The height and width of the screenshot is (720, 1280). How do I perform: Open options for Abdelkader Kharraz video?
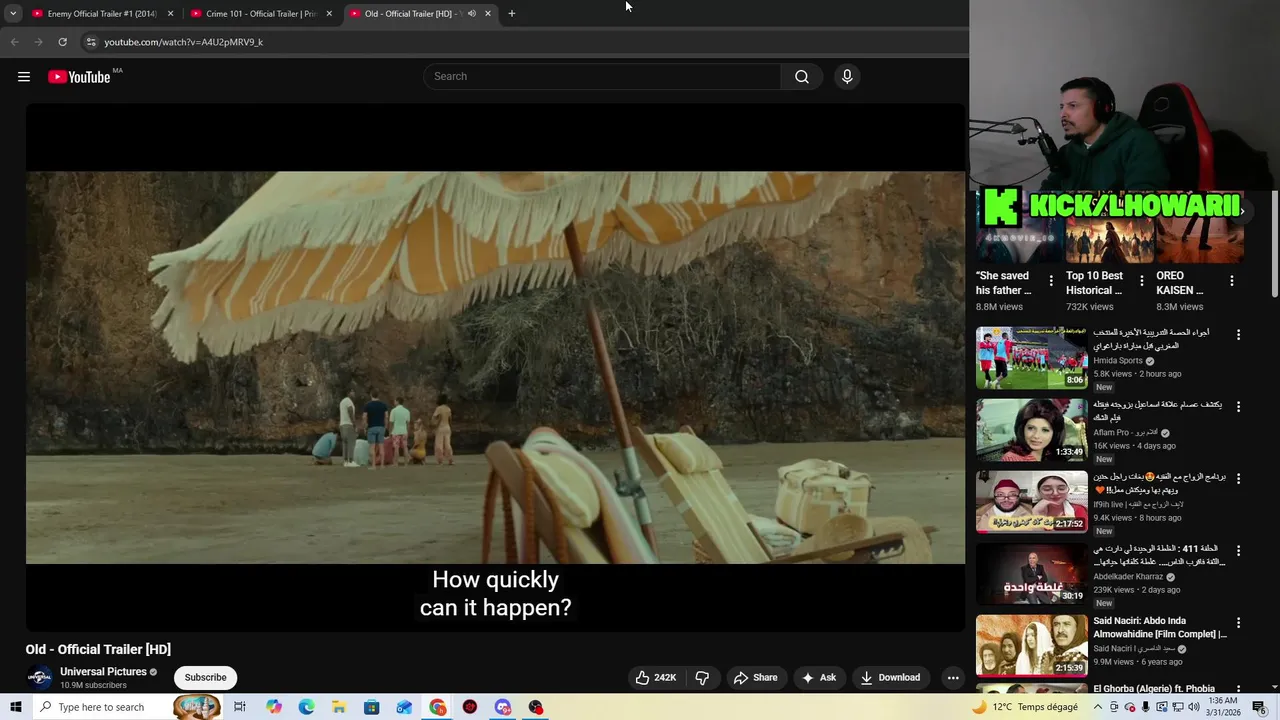coord(1238,551)
